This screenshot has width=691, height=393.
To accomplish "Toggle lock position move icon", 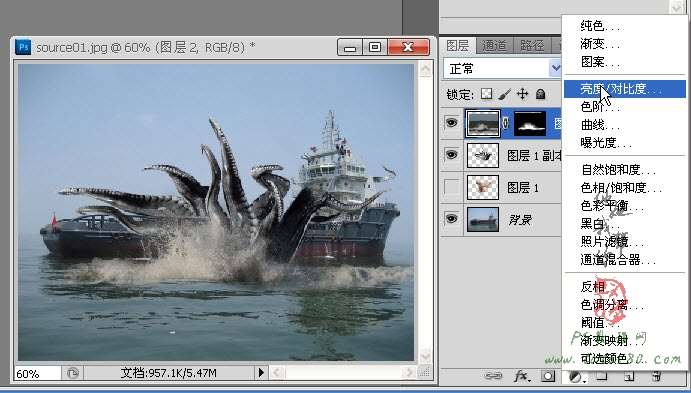I will click(x=523, y=94).
